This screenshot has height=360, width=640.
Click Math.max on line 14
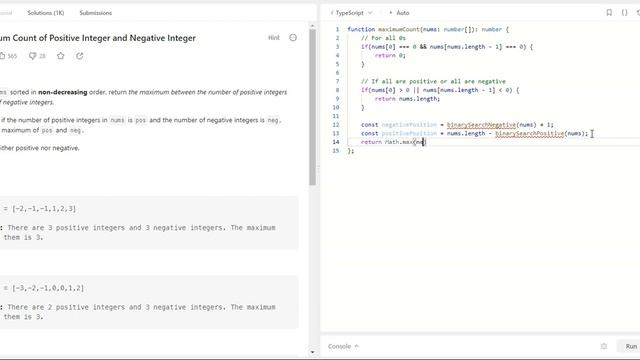[x=399, y=142]
